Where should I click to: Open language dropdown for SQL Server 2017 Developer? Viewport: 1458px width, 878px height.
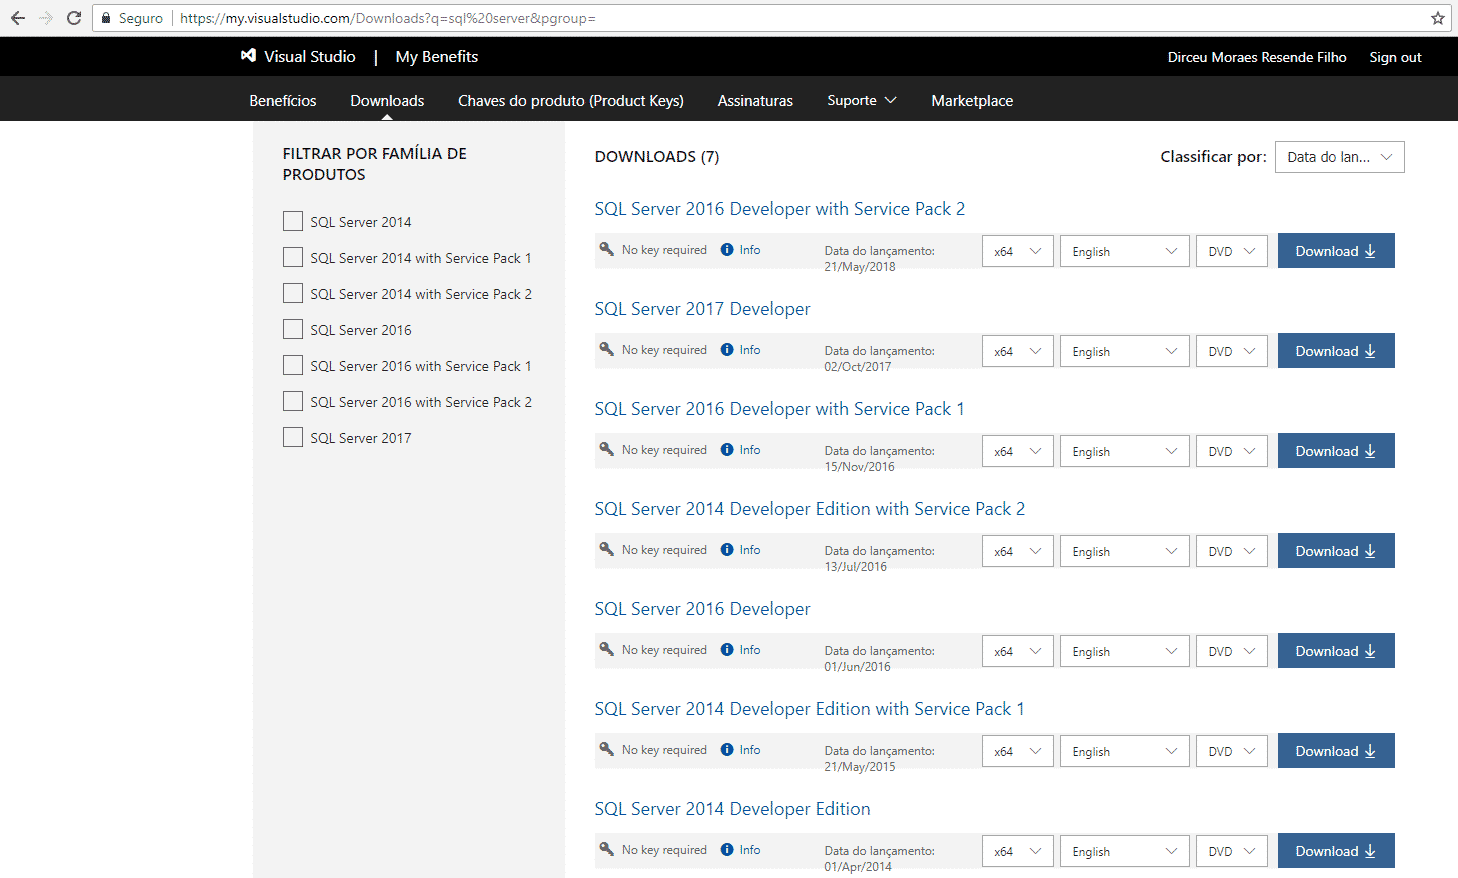(x=1124, y=351)
